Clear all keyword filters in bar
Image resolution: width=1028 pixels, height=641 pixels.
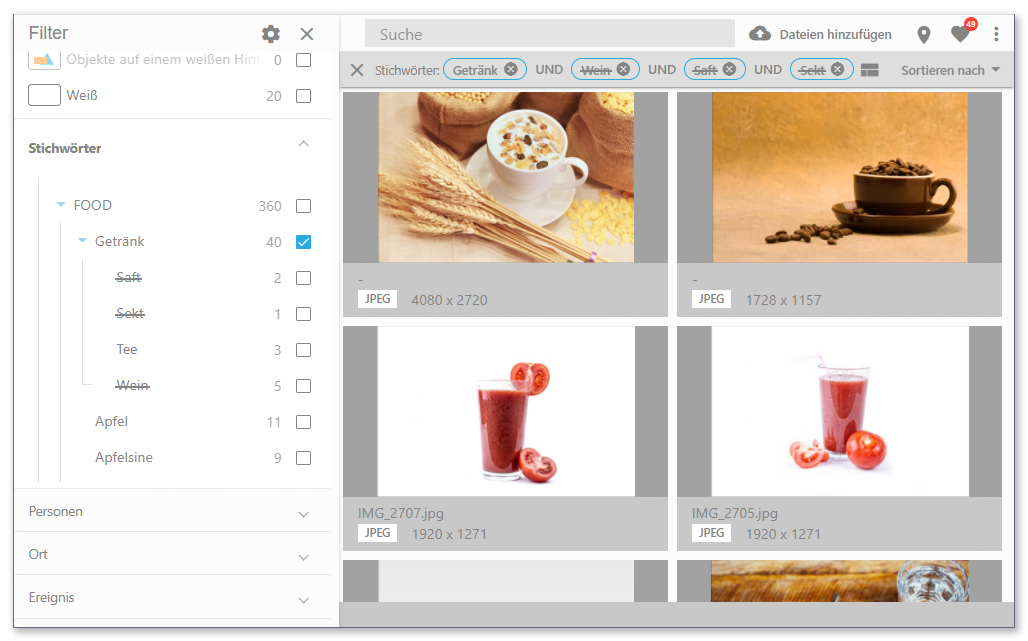(x=357, y=70)
